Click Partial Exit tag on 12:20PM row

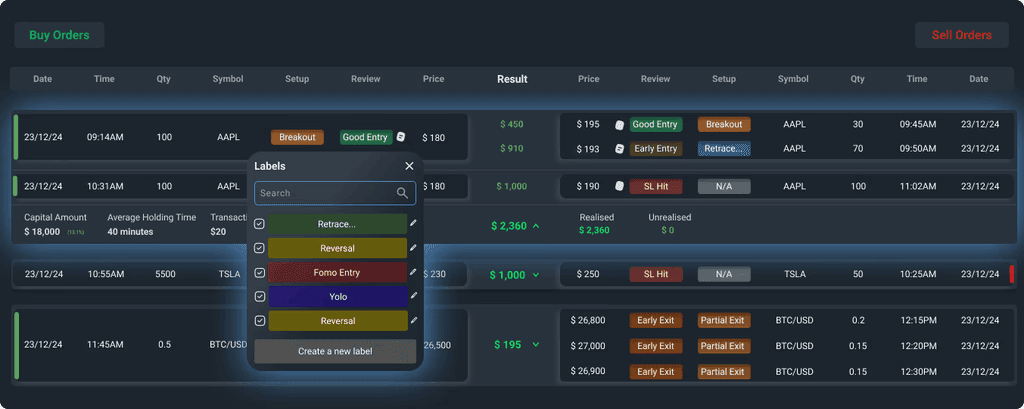pyautogui.click(x=724, y=346)
